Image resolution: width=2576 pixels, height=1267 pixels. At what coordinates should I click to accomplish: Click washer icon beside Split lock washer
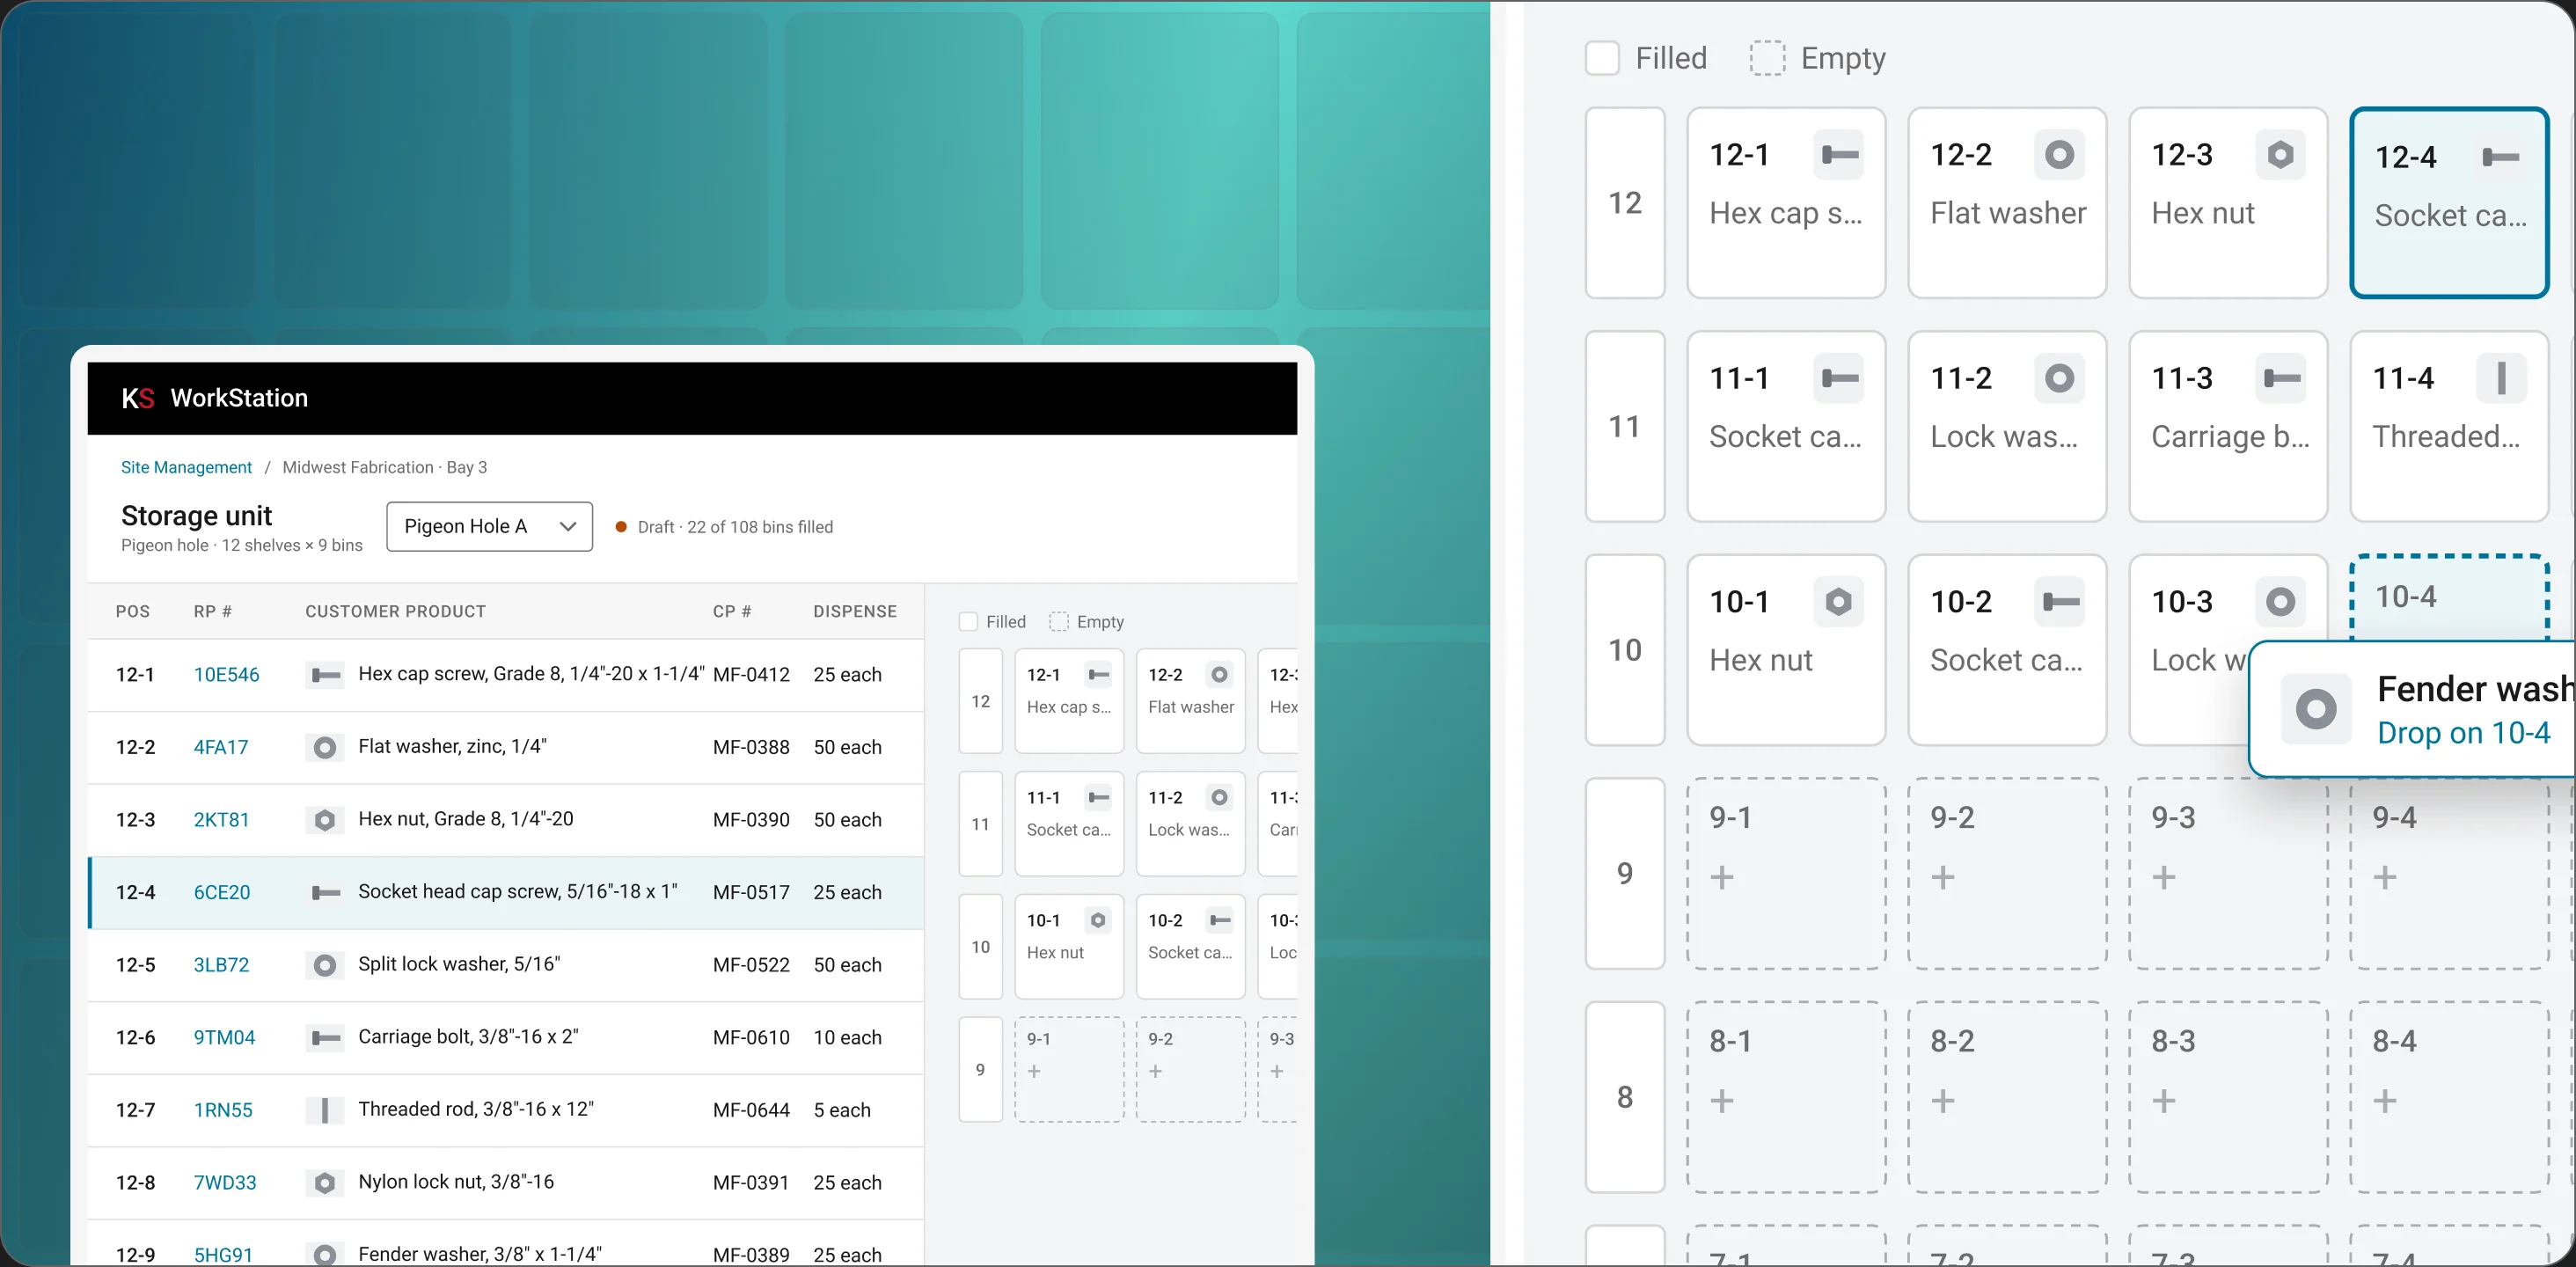coord(325,965)
